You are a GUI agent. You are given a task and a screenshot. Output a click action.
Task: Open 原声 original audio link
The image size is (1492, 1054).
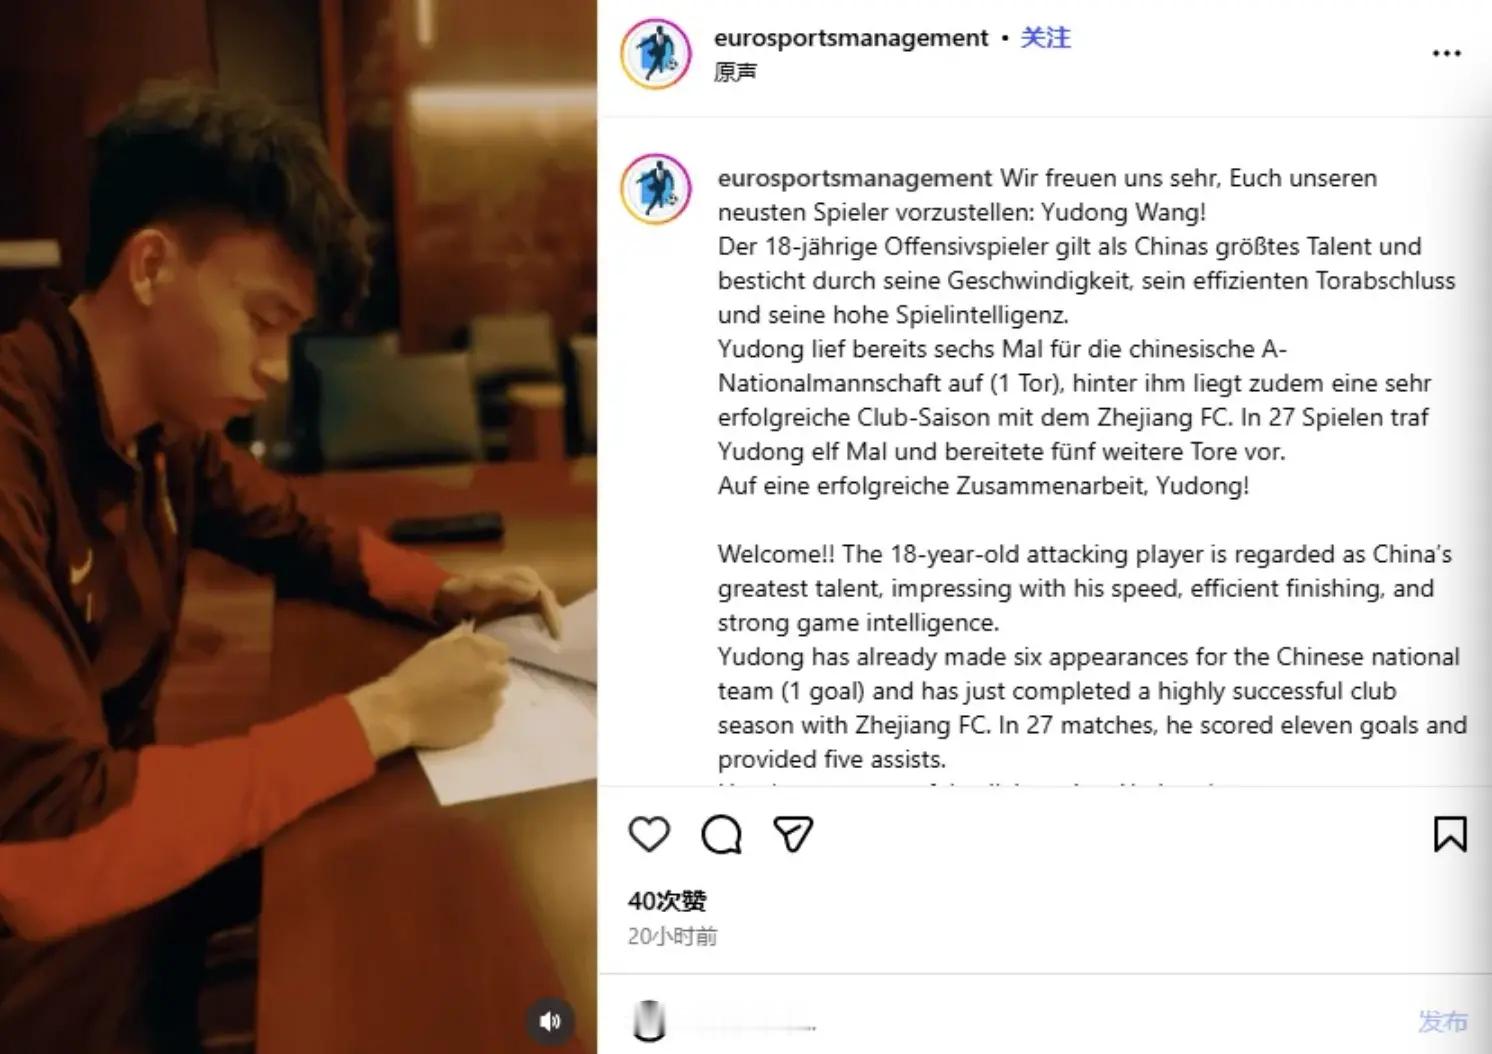[735, 72]
